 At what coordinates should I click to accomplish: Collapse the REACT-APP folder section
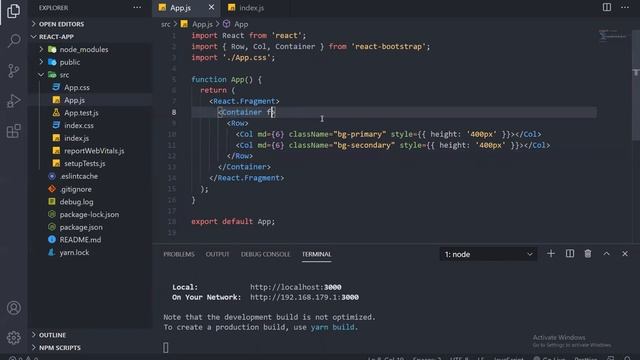pyautogui.click(x=90, y=37)
